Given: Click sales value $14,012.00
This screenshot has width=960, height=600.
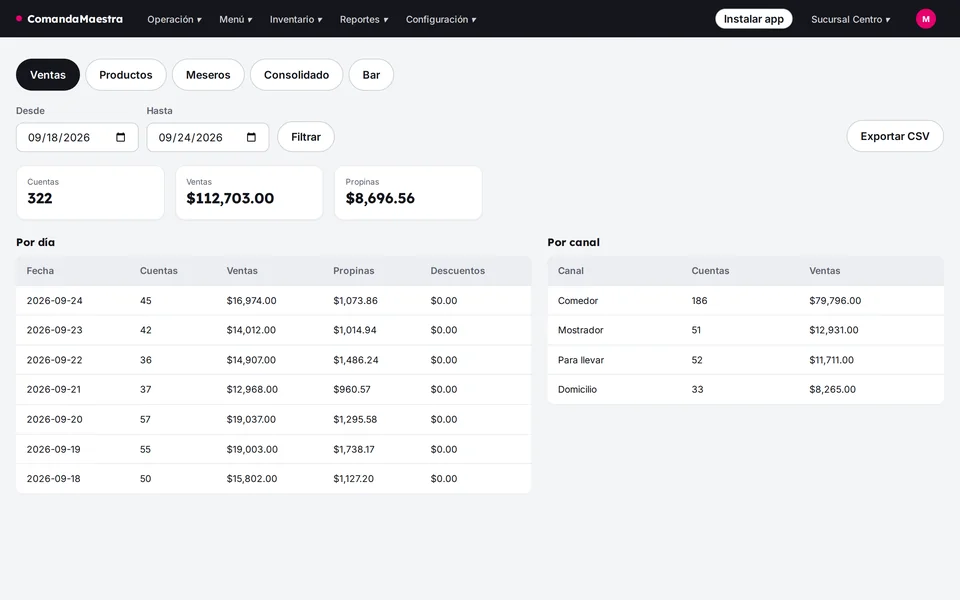Looking at the screenshot, I should [251, 330].
